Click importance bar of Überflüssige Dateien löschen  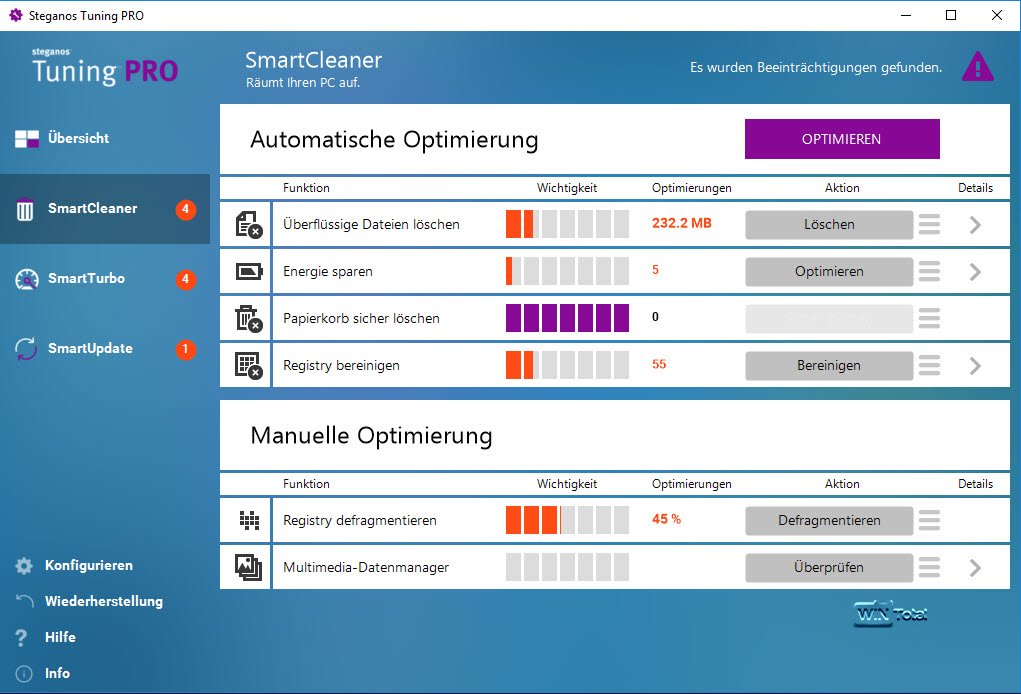click(x=567, y=224)
